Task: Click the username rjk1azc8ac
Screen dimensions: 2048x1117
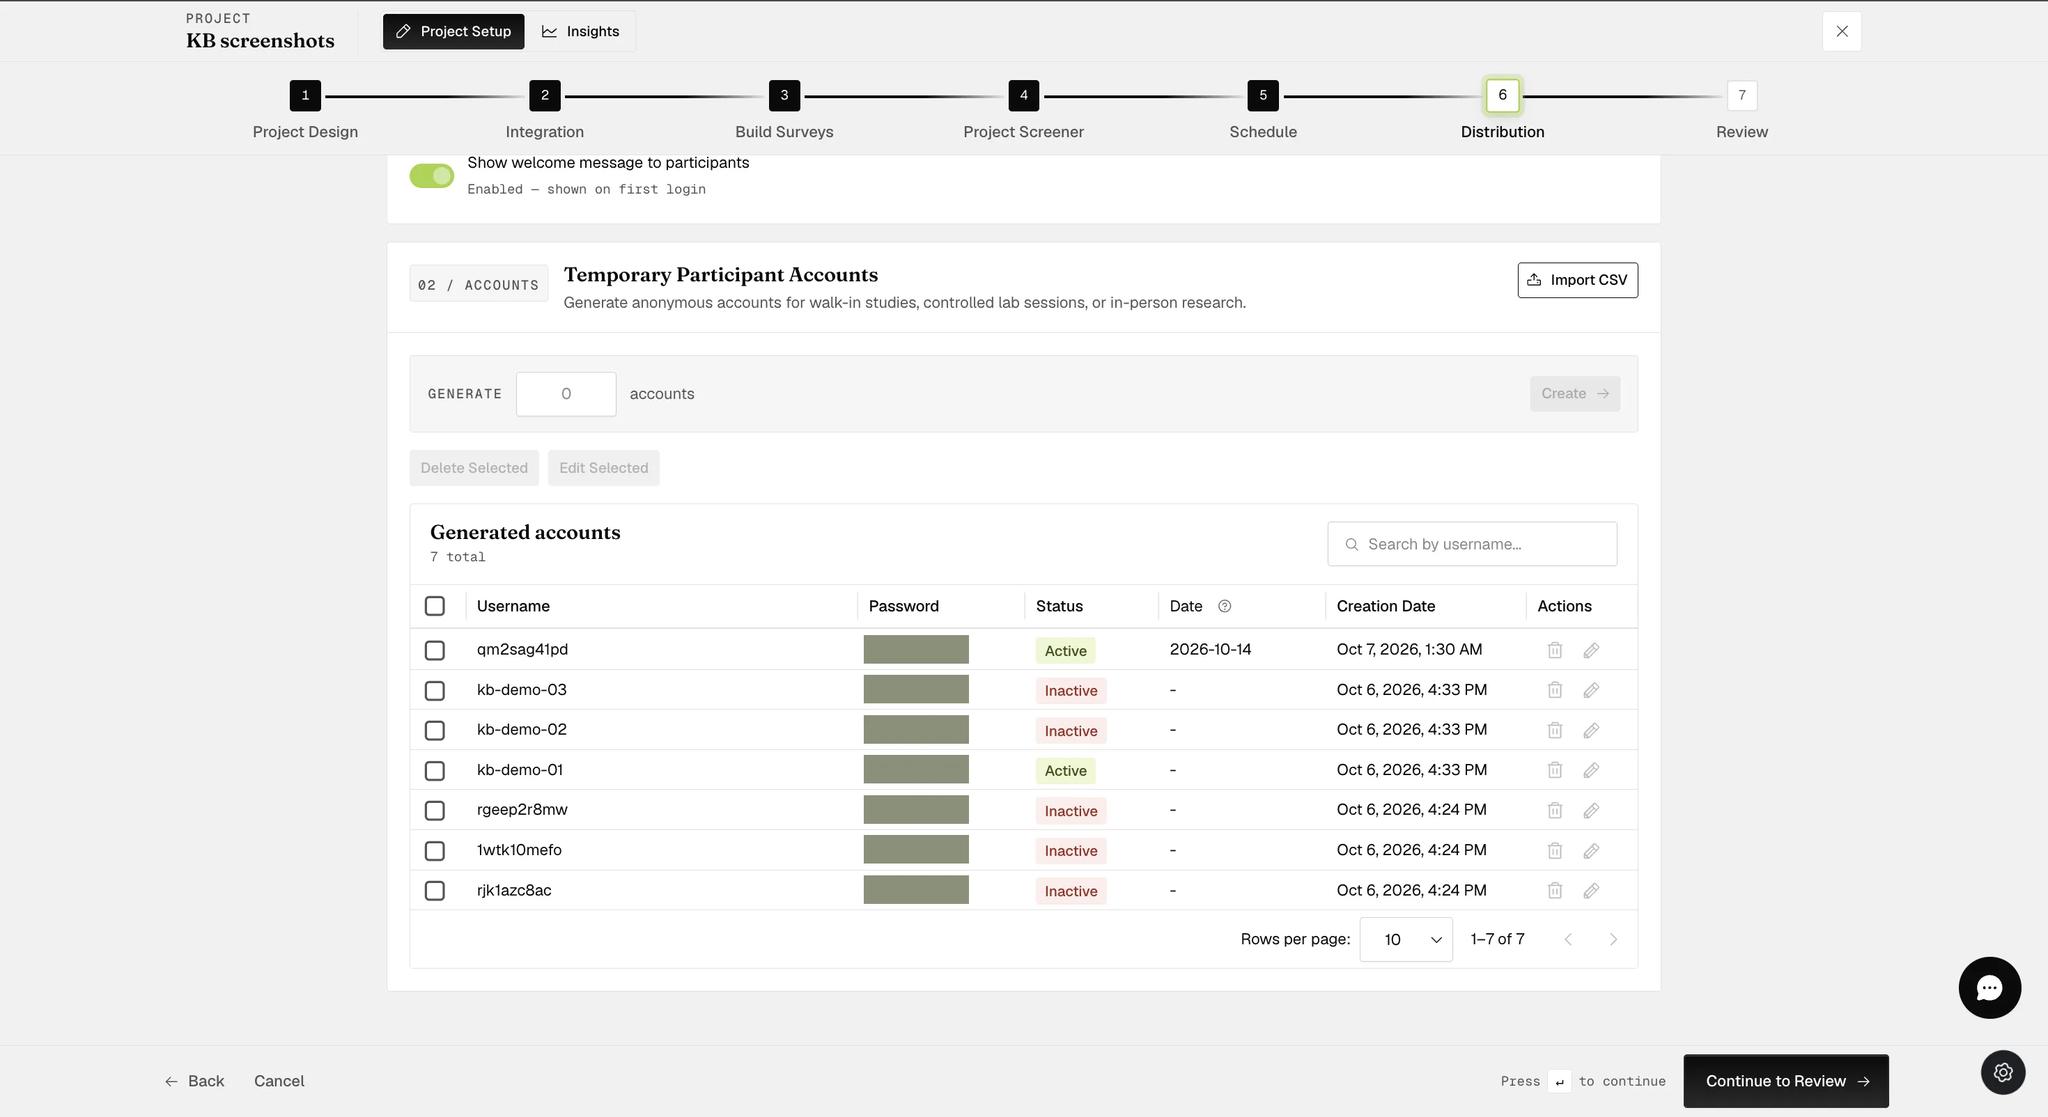Action: point(514,890)
